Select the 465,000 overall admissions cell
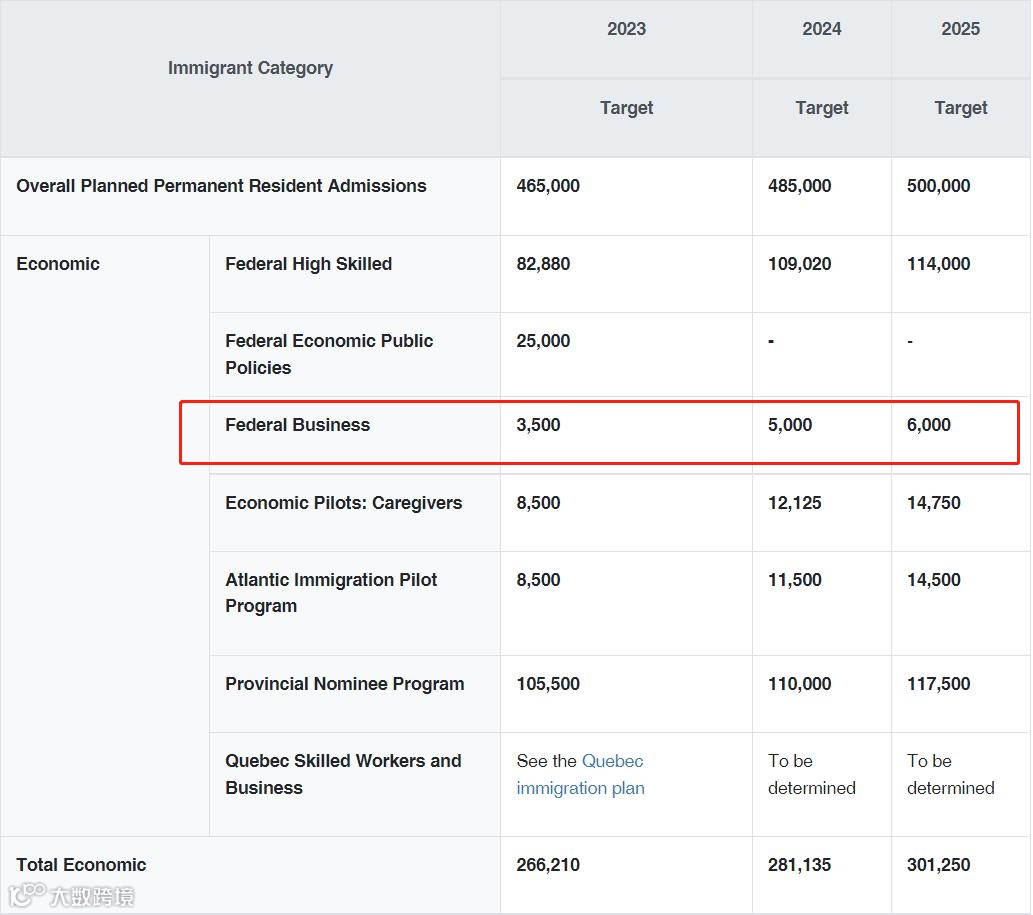Screen dimensions: 1033x915 pos(548,186)
